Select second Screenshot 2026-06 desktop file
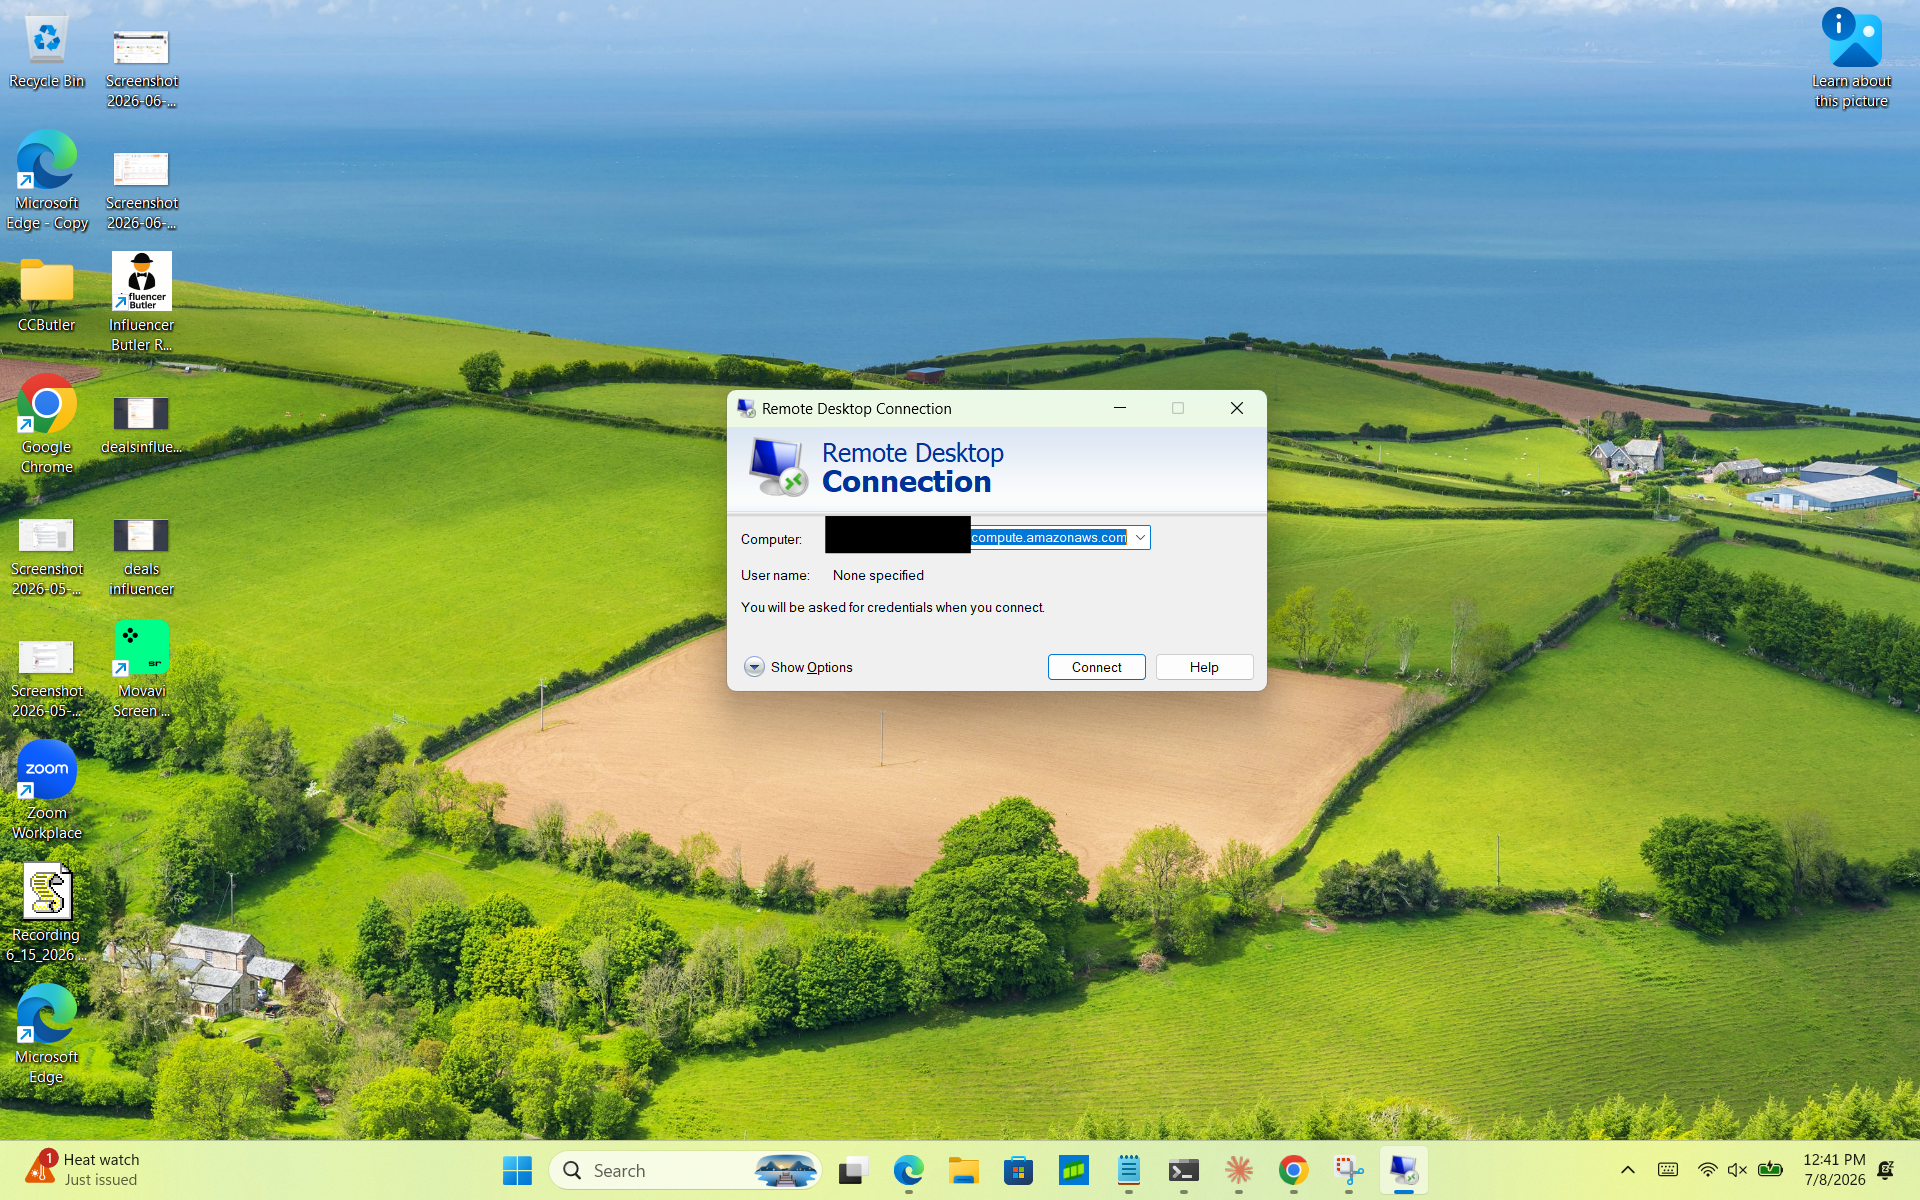The width and height of the screenshot is (1920, 1200). (x=141, y=191)
